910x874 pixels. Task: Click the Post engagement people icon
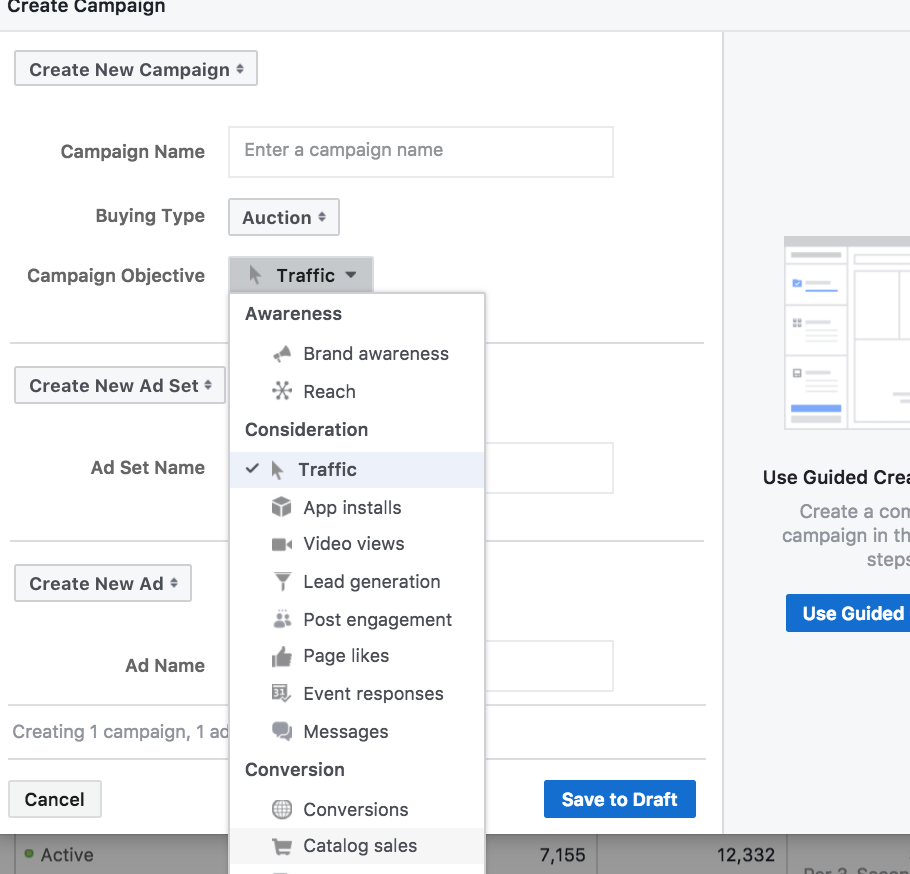pyautogui.click(x=282, y=619)
